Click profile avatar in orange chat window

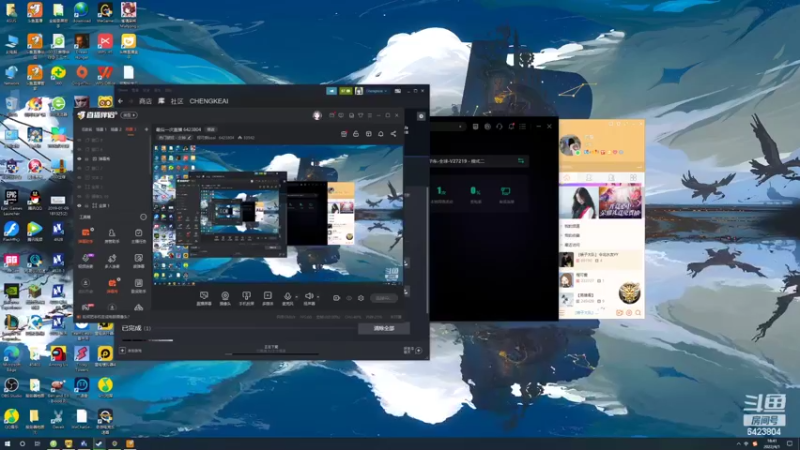click(x=570, y=145)
